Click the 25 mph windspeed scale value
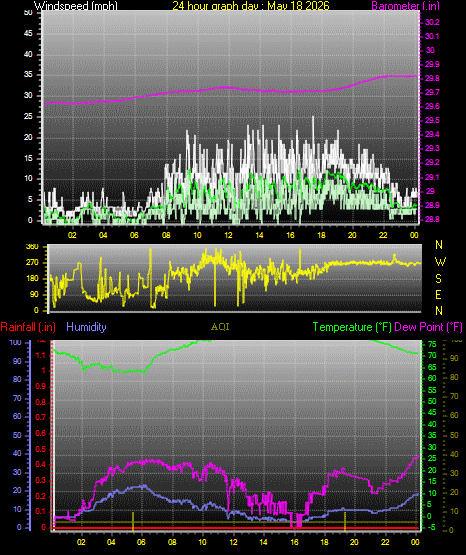466x555 pixels. pos(28,116)
